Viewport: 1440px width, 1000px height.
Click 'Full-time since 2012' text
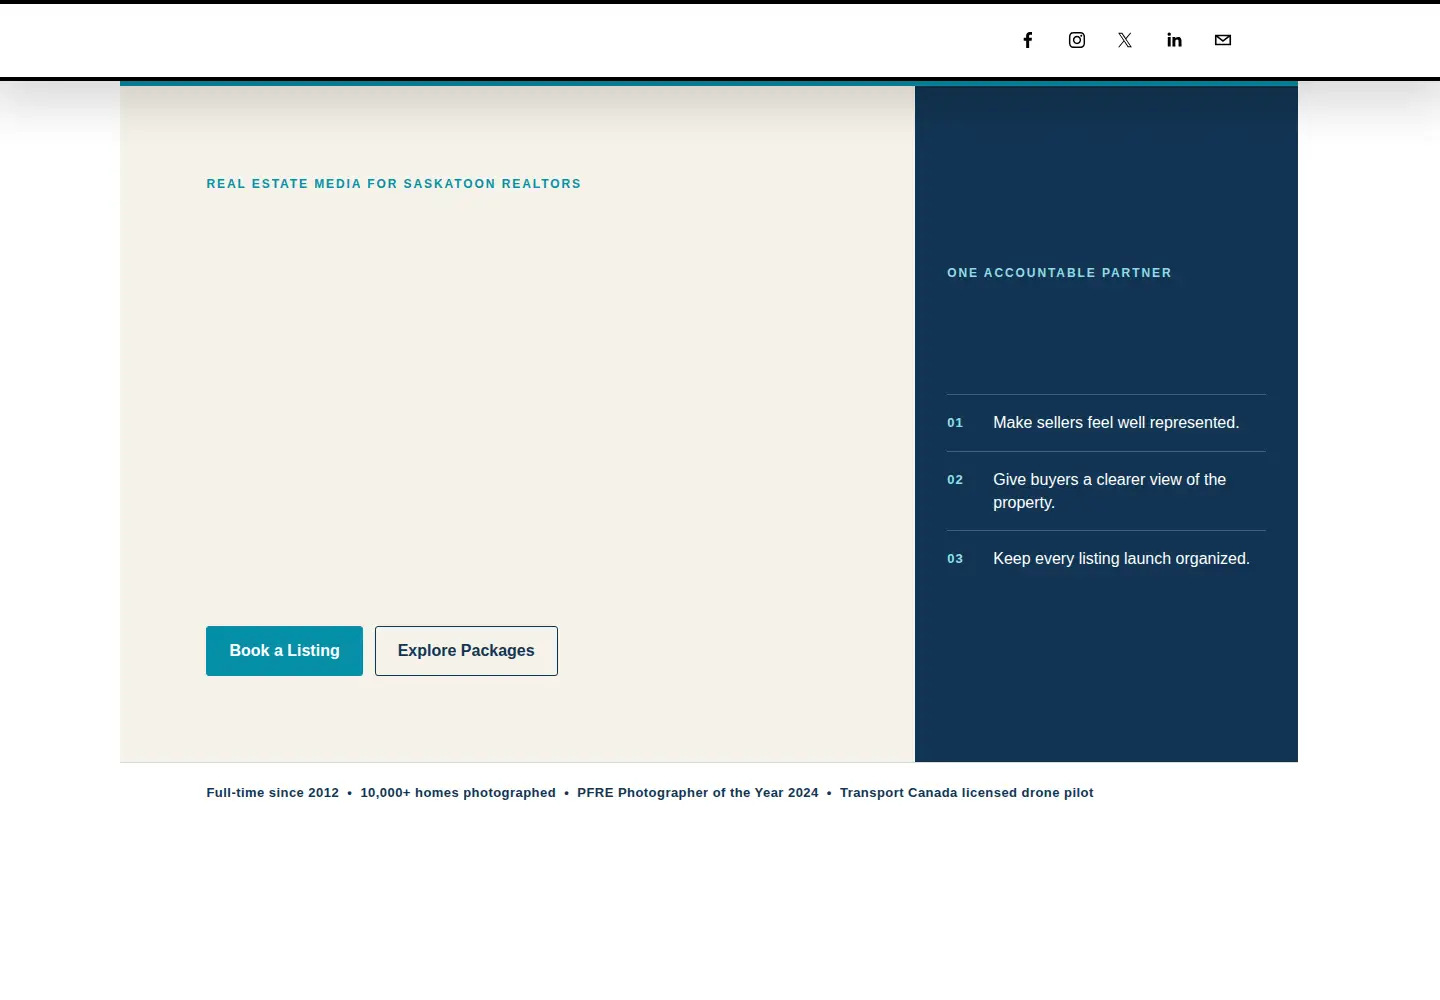click(272, 793)
